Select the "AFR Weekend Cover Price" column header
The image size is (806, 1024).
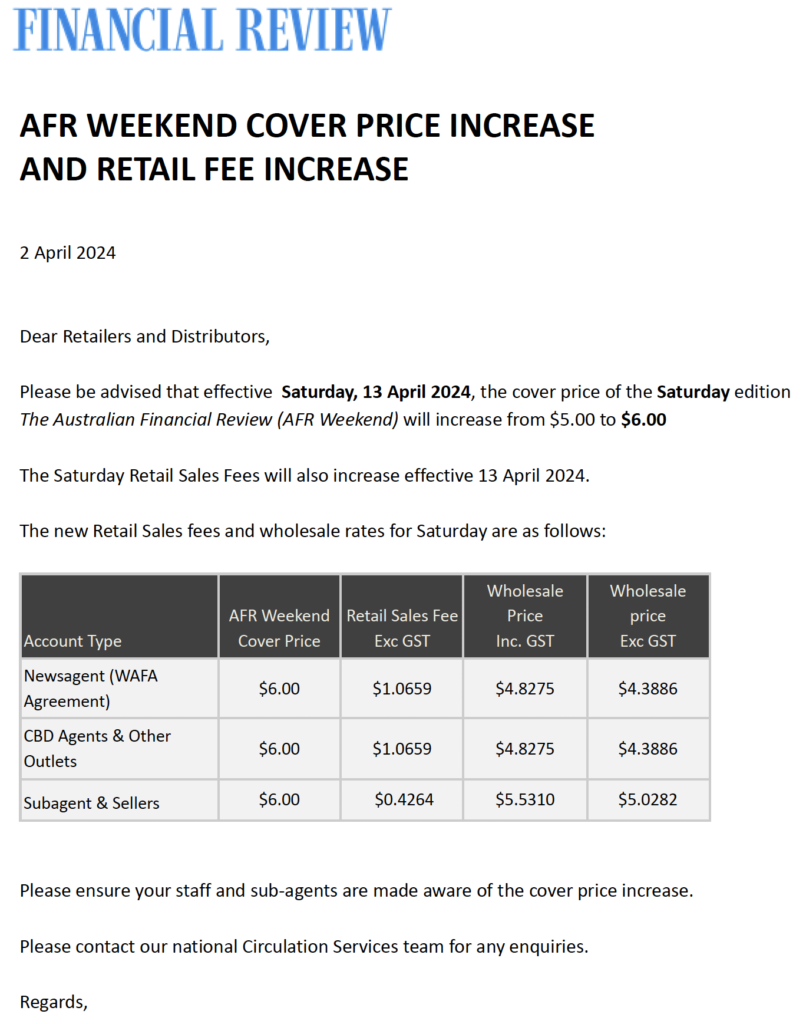click(279, 628)
